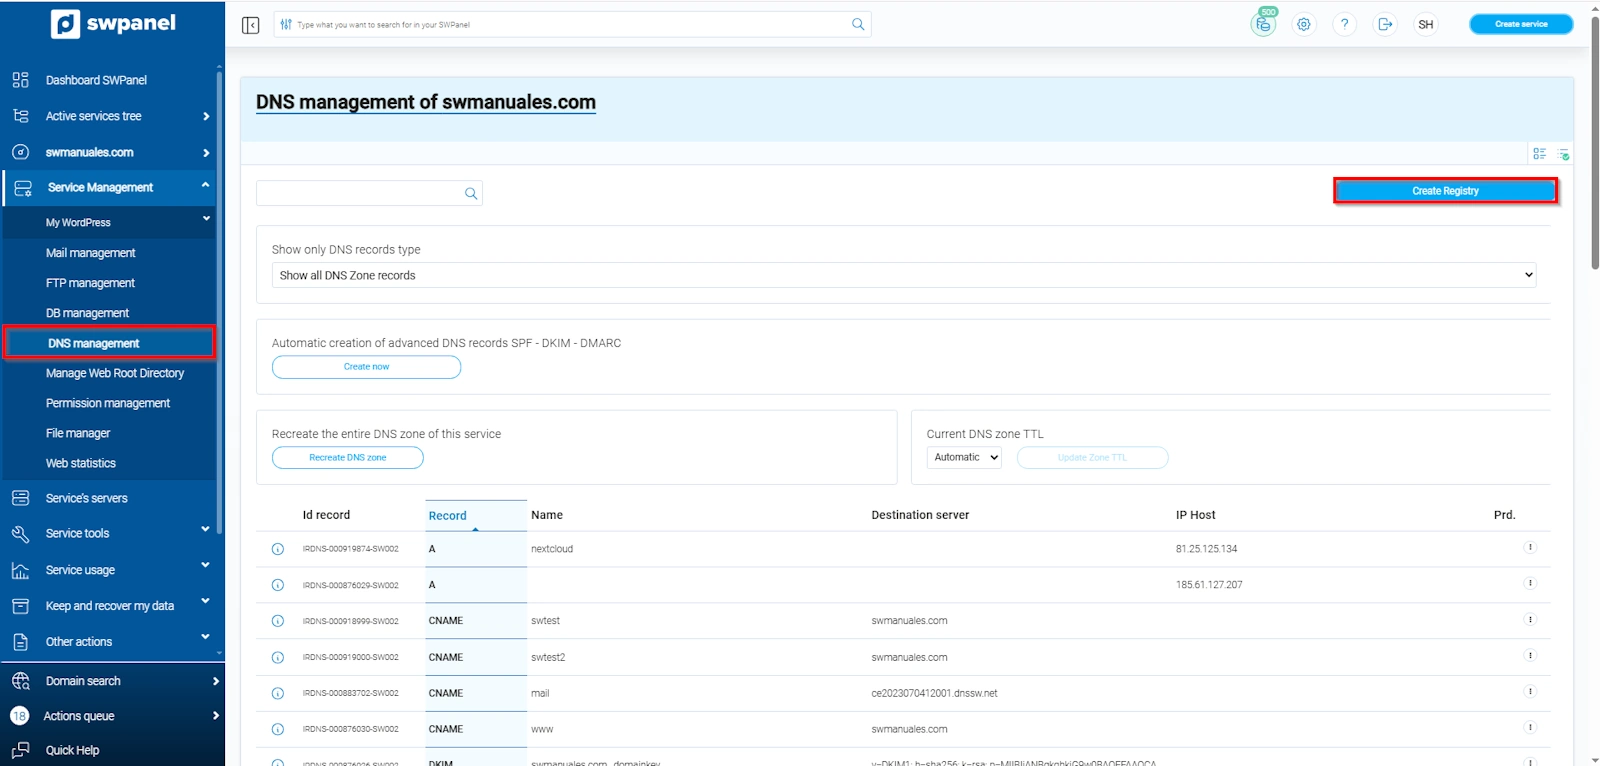Screen dimensions: 1600x766
Task: Expand the Service usage menu
Action: pos(205,566)
